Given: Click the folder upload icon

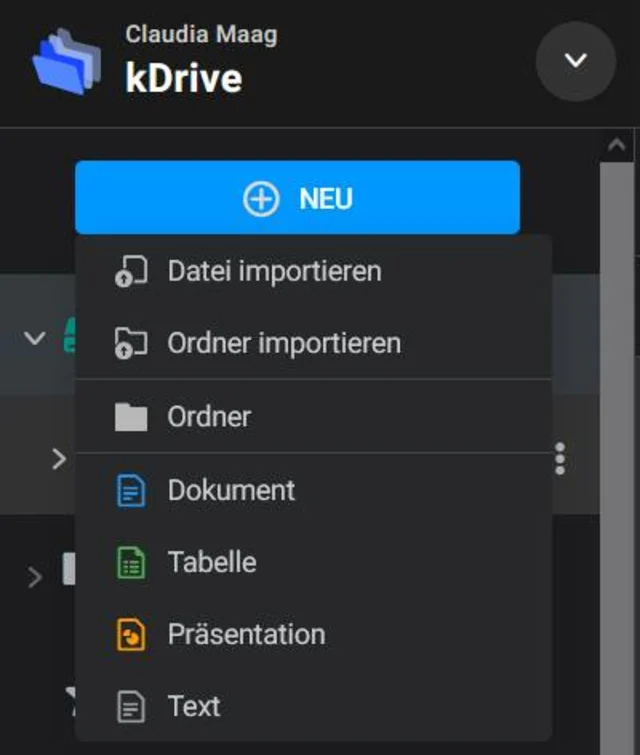Looking at the screenshot, I should [131, 343].
